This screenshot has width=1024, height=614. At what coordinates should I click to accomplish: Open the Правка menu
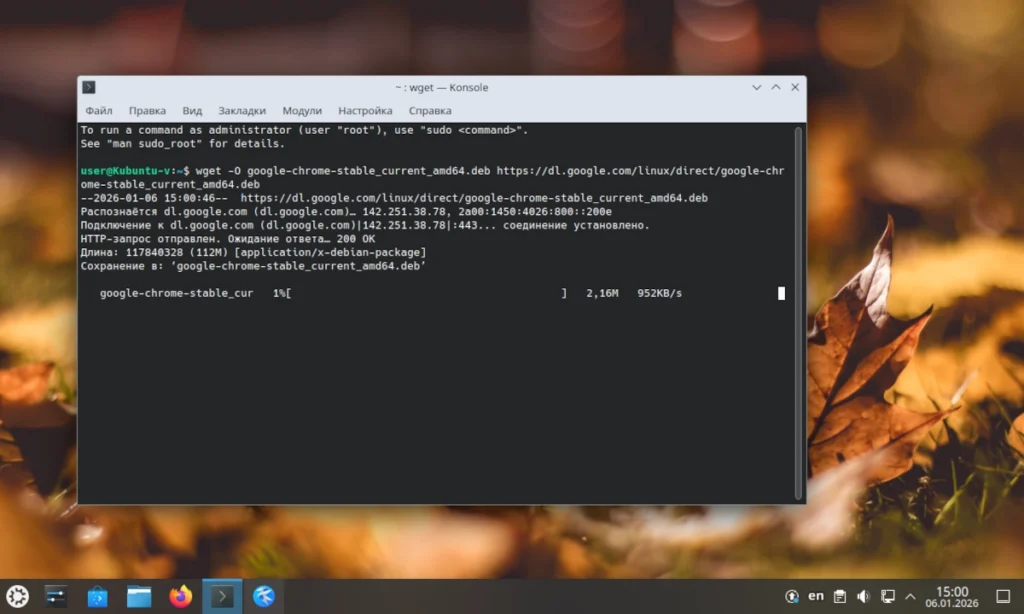pos(147,110)
